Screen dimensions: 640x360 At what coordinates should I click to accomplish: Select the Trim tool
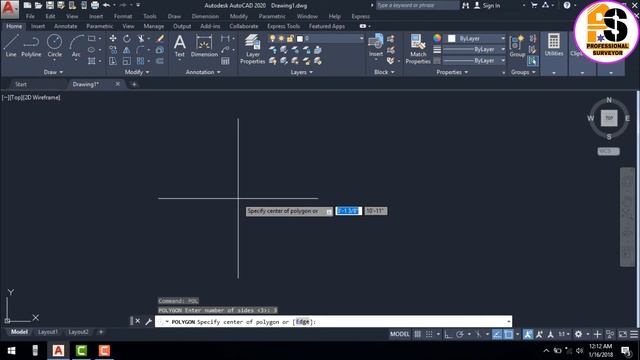[x=141, y=38]
